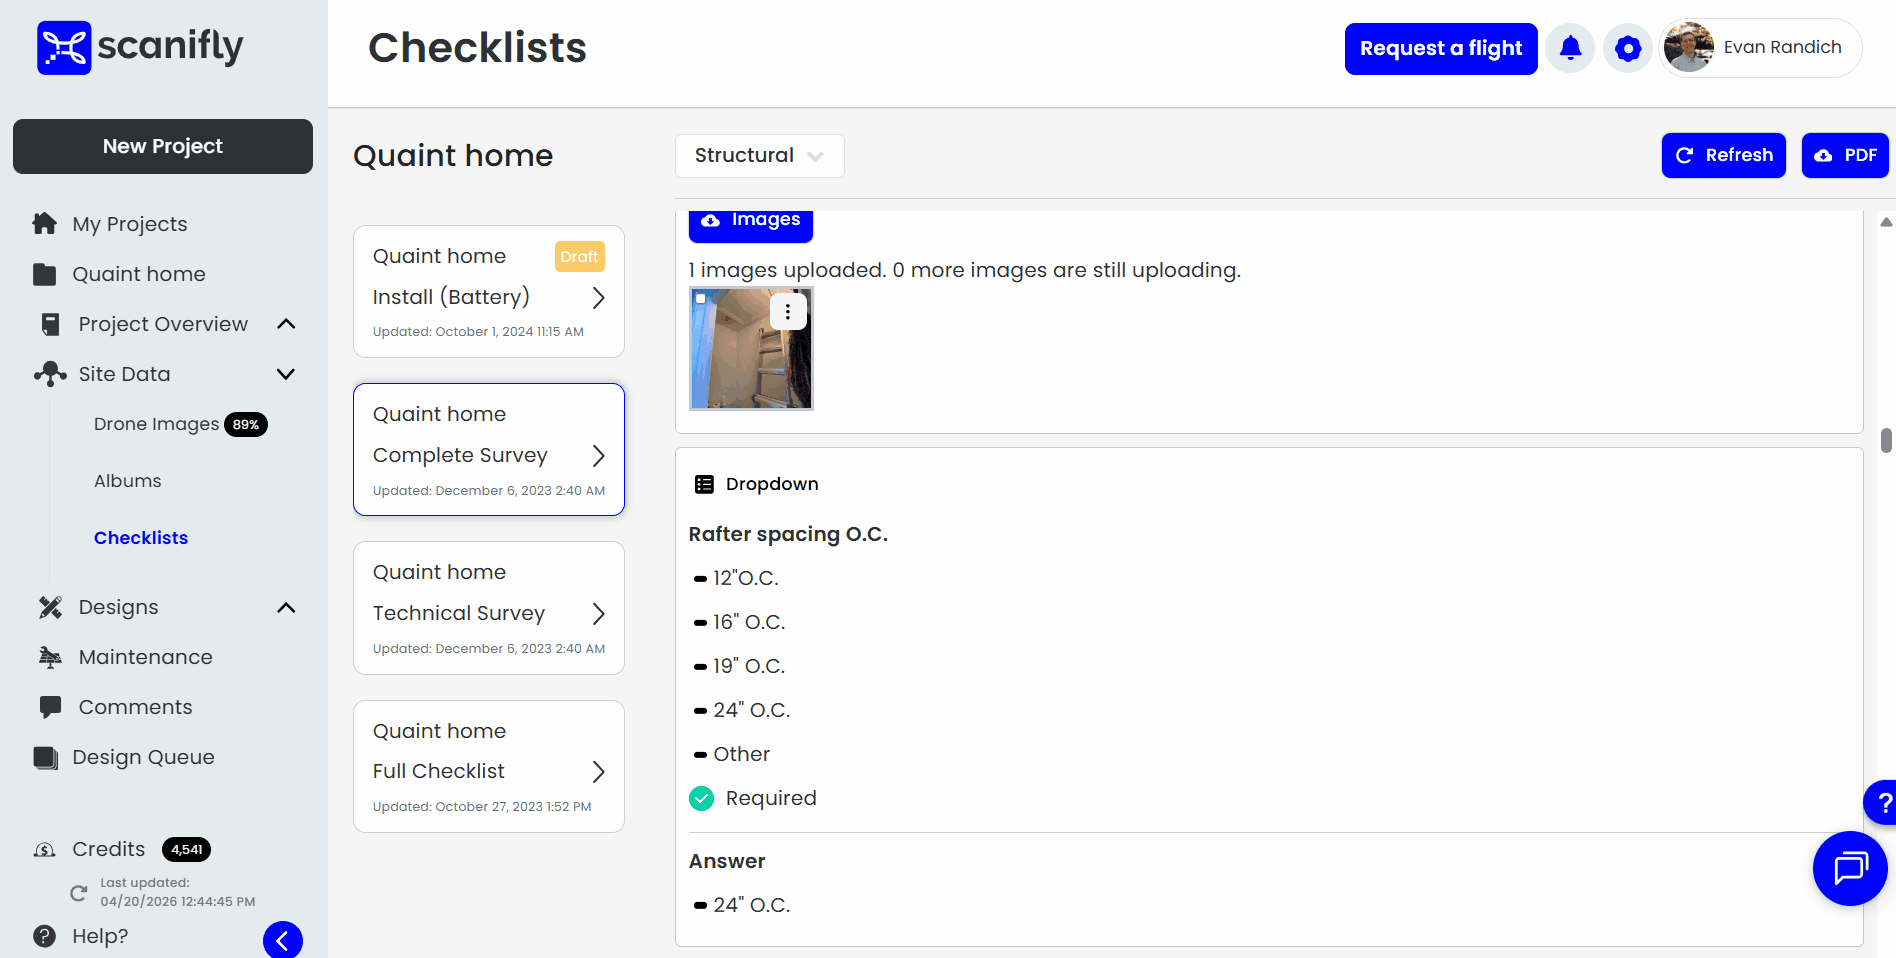The height and width of the screenshot is (958, 1896).
Task: Open the three-dot menu on the image
Action: coord(788,311)
